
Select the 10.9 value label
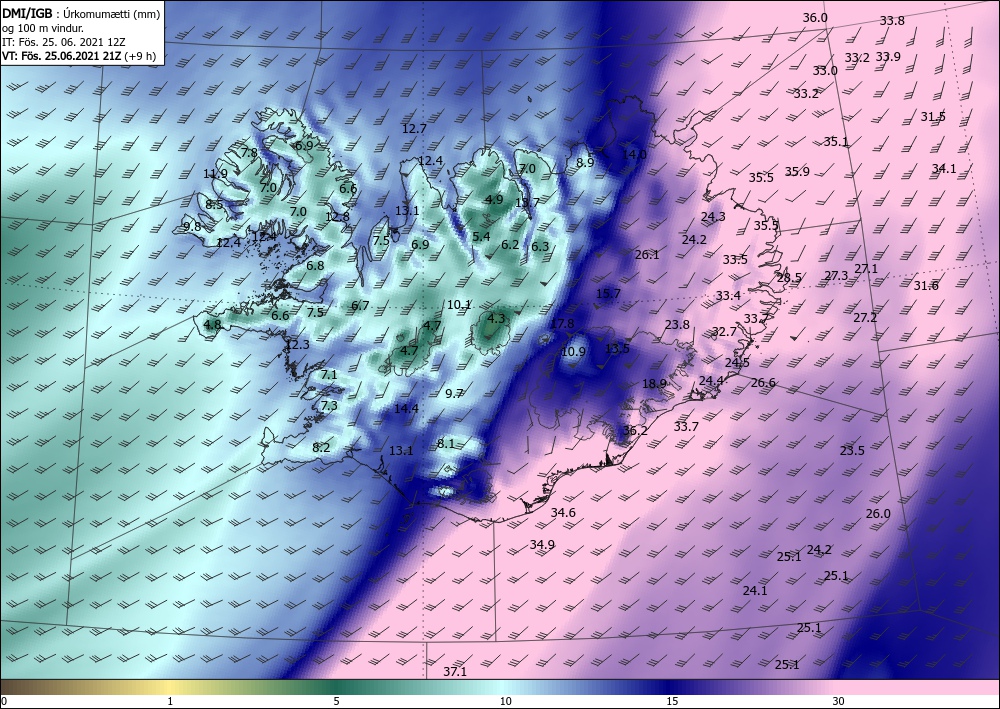coord(573,351)
